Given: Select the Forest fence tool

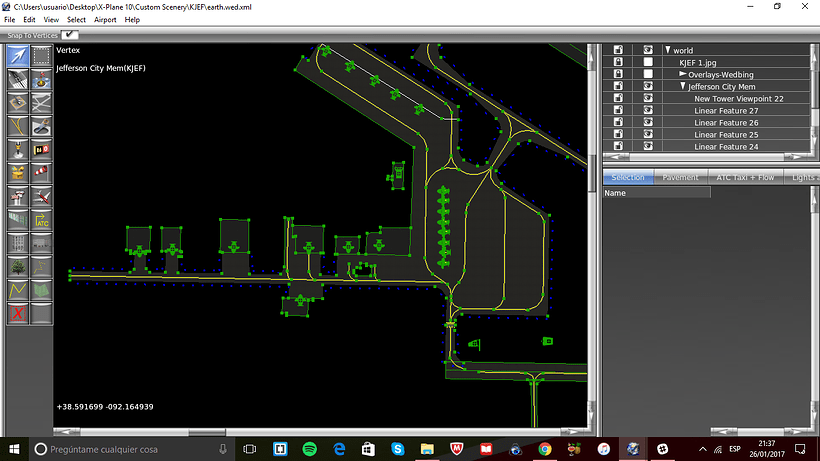Looking at the screenshot, I should [x=41, y=244].
